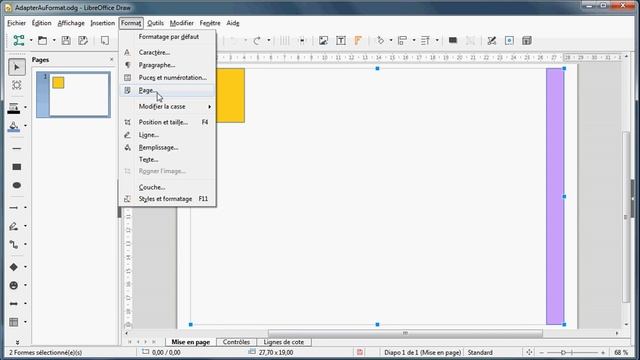Open the Redo history dropdown arrow

(x=269, y=40)
